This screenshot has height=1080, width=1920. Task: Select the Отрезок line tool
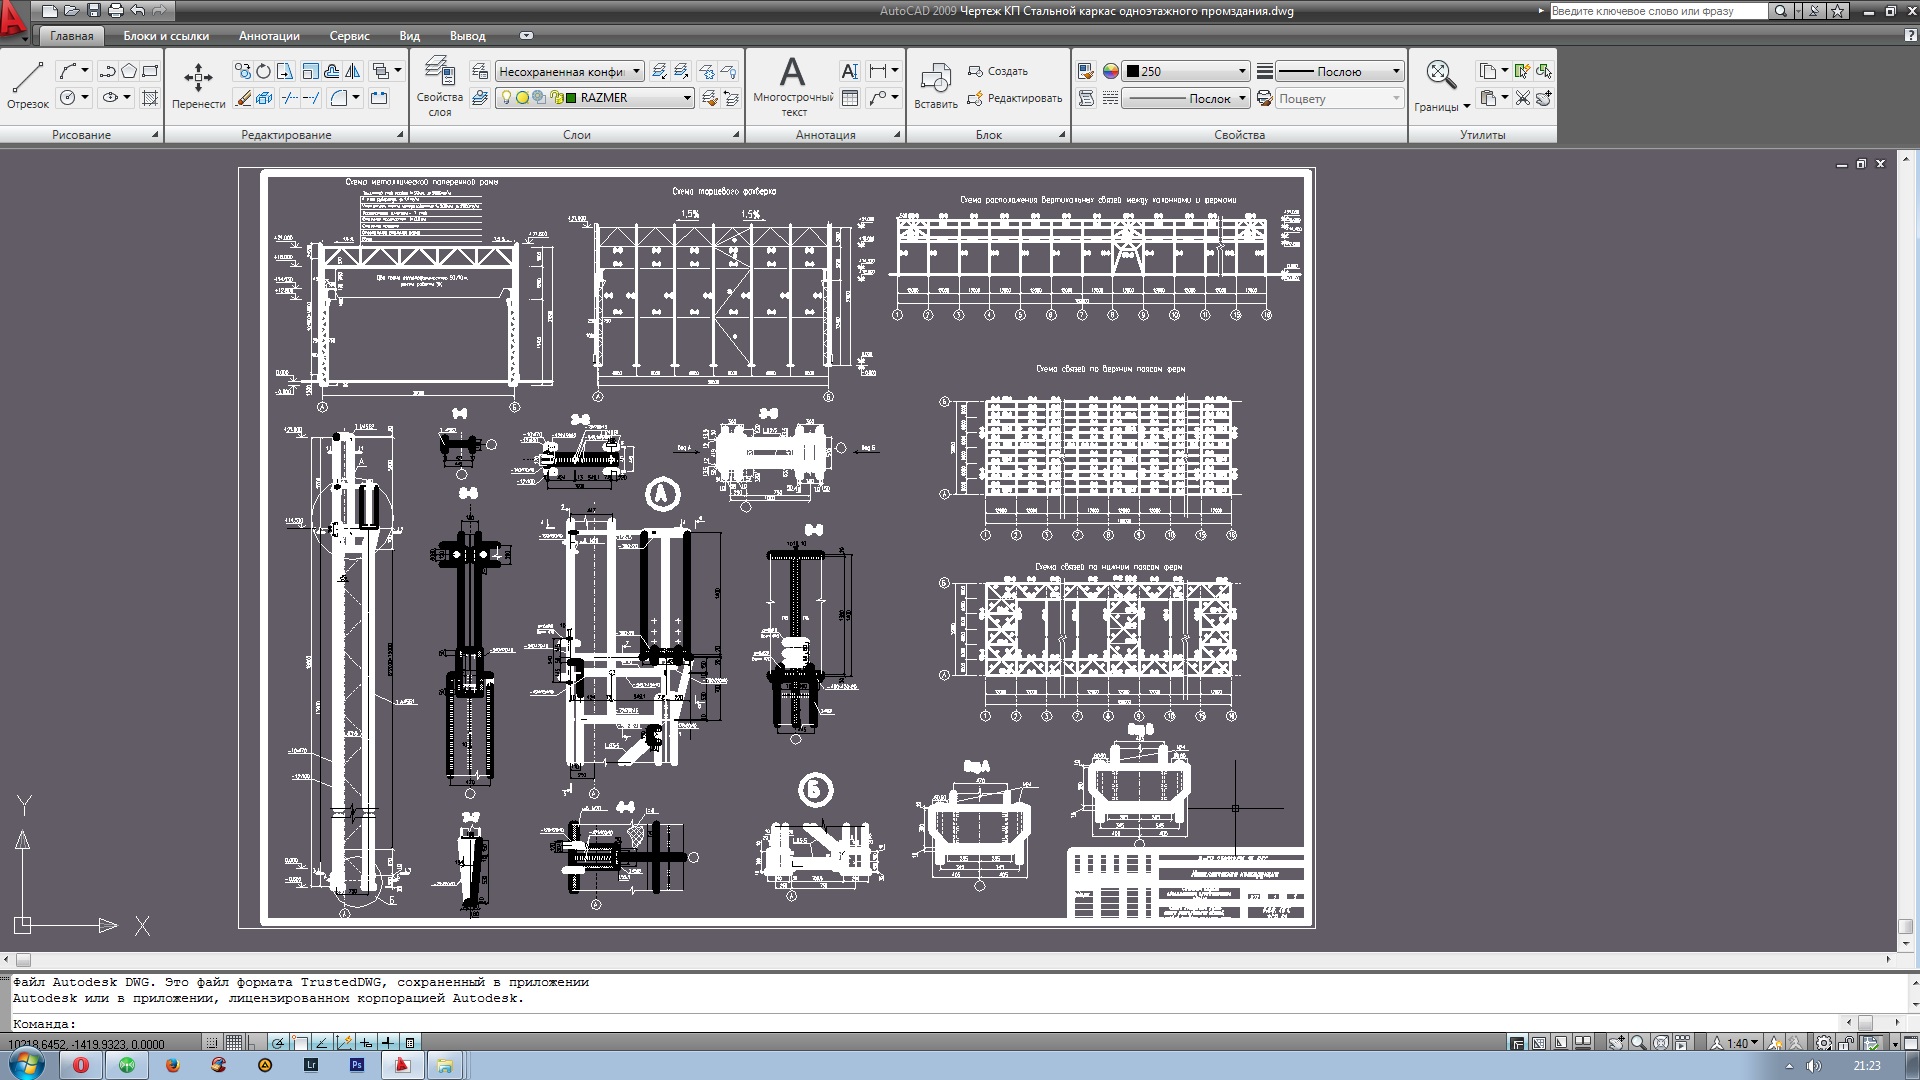(x=27, y=84)
